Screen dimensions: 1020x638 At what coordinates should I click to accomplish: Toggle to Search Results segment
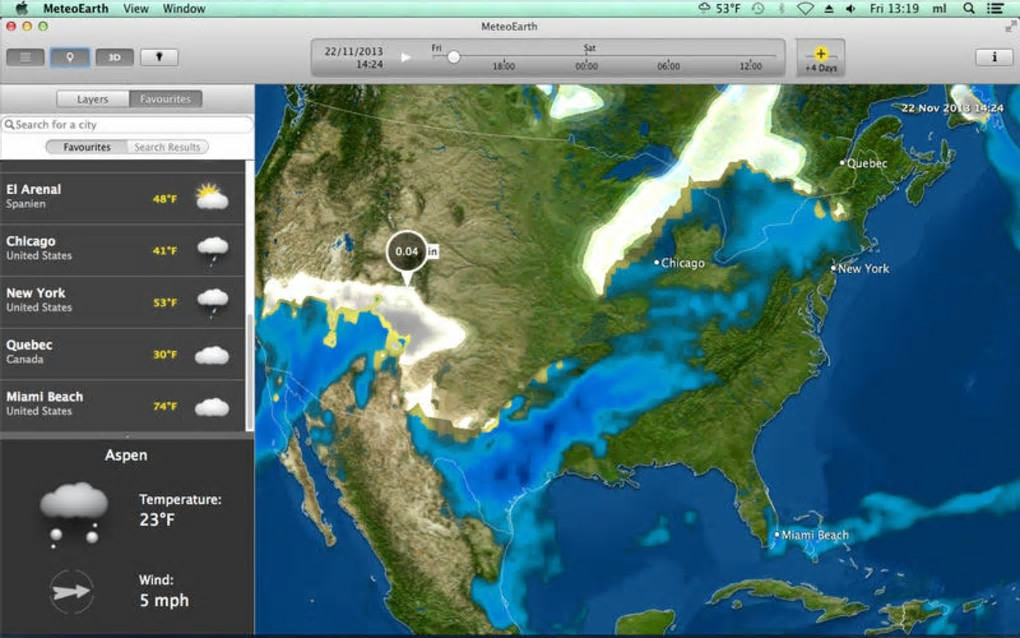coord(167,147)
